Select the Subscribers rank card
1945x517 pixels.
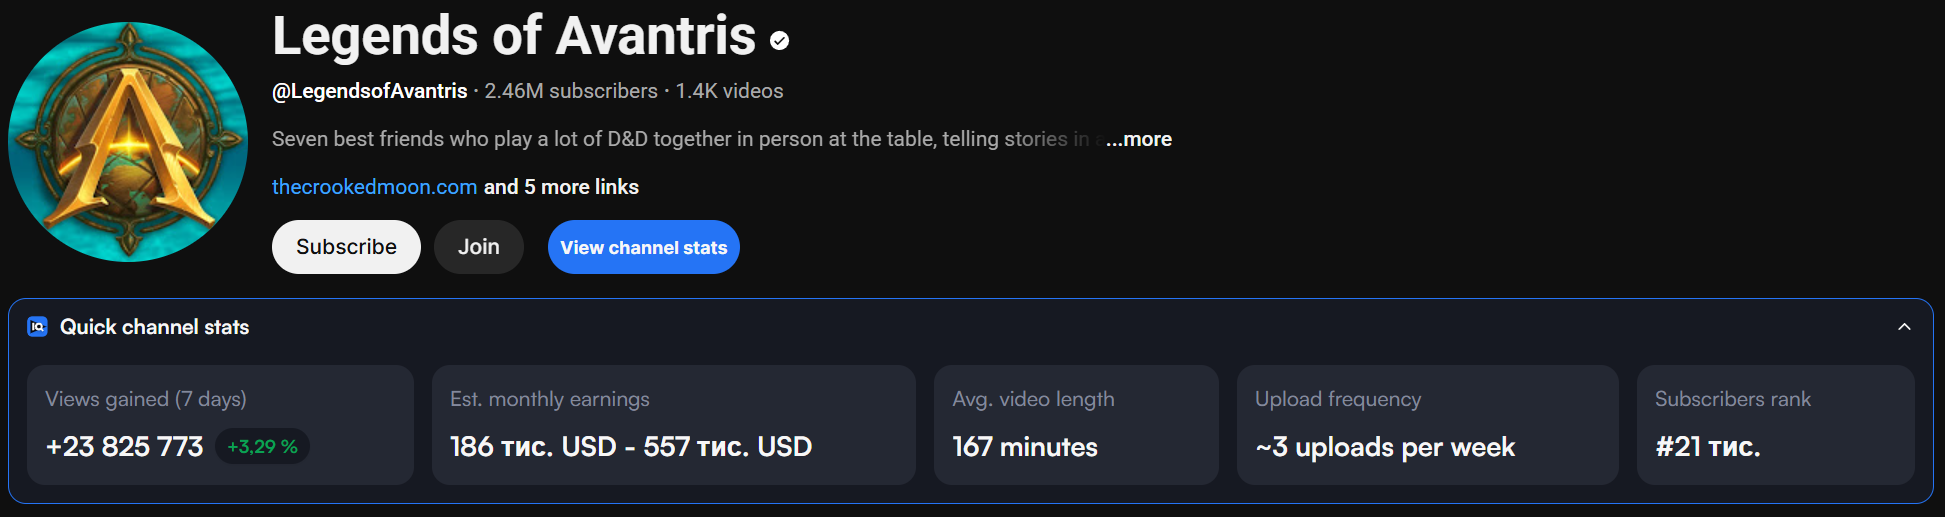[1775, 425]
